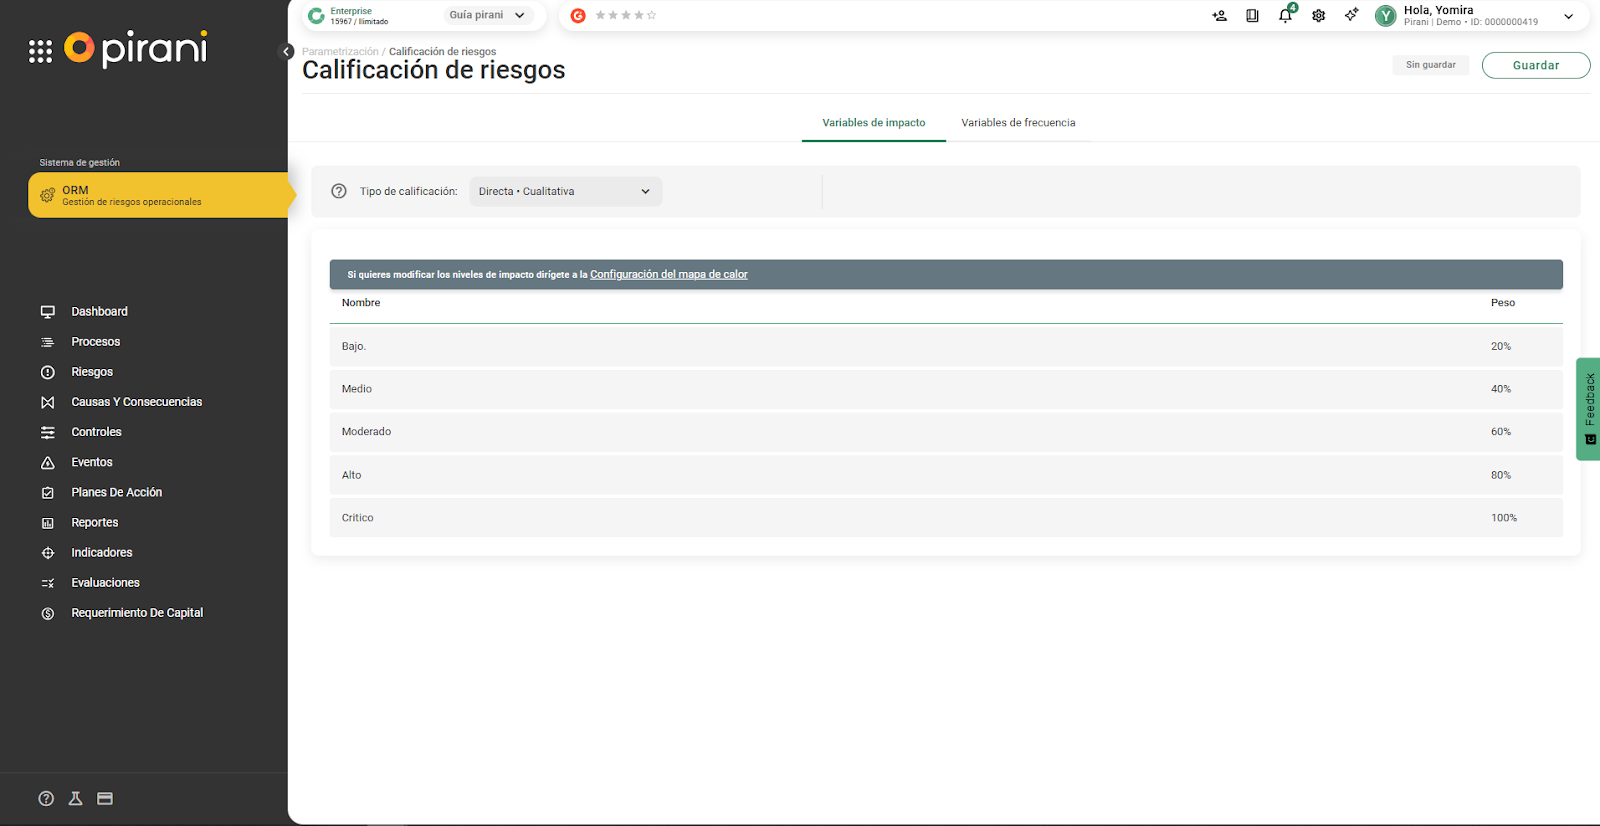The image size is (1600, 826).
Task: Click the help icon next to Tipo de calificación
Action: [339, 191]
